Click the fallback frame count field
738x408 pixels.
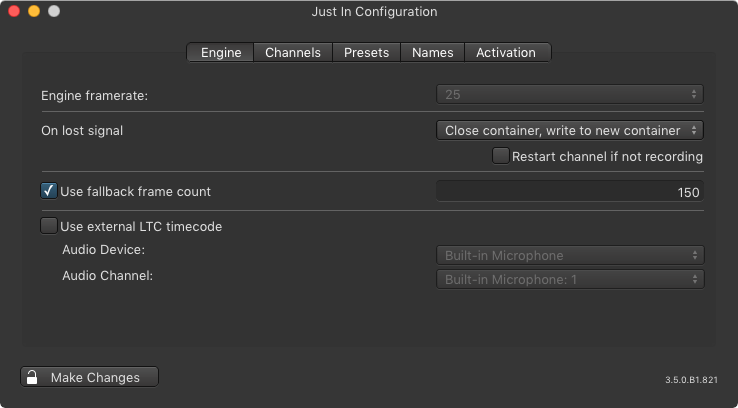tap(570, 192)
